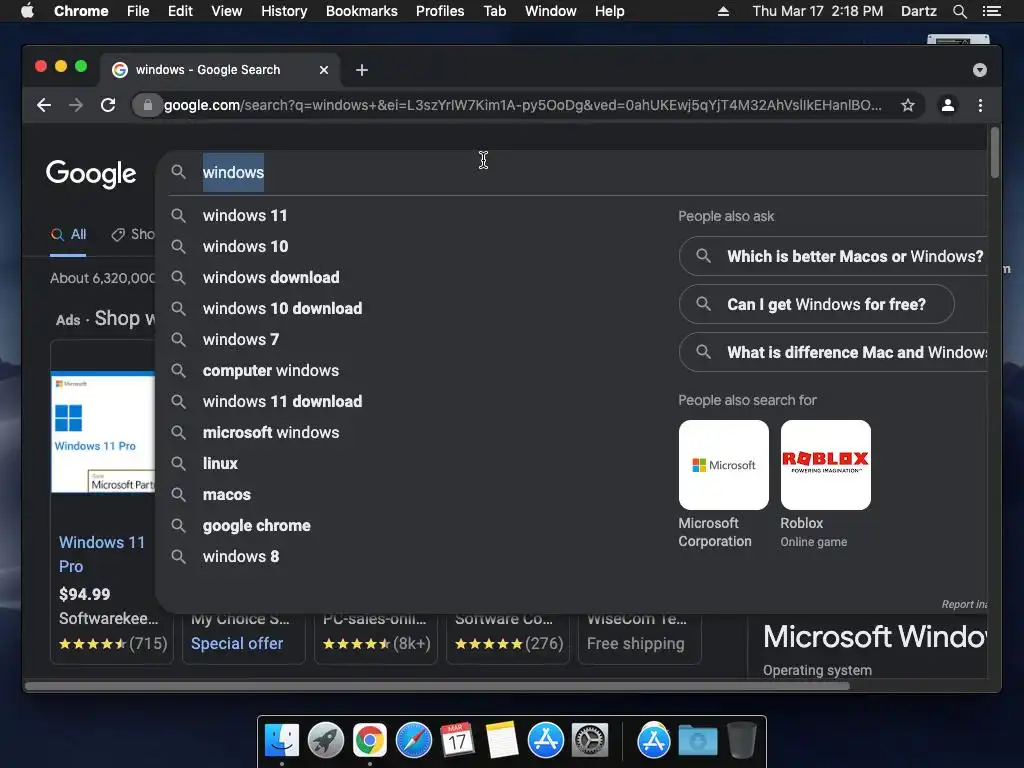This screenshot has width=1024, height=768.
Task: Click the magnifier icon in the search box
Action: pos(178,172)
